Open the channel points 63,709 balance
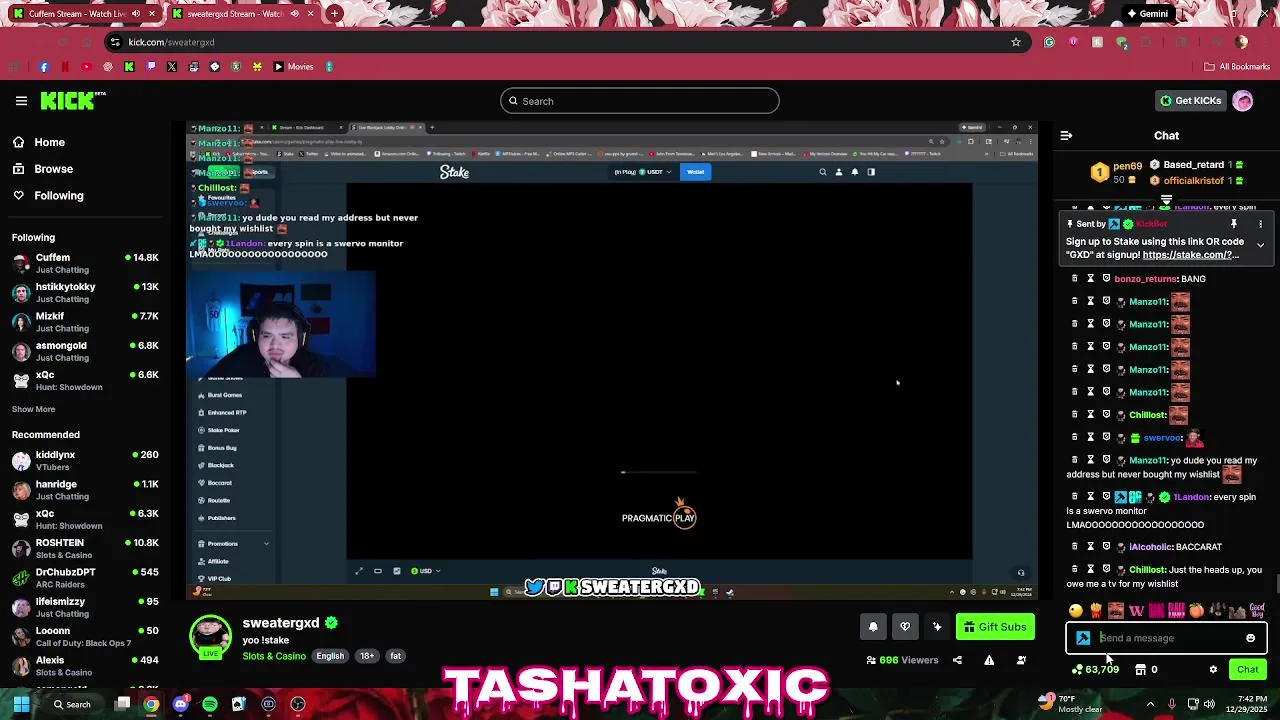The image size is (1280, 720). tap(1095, 670)
